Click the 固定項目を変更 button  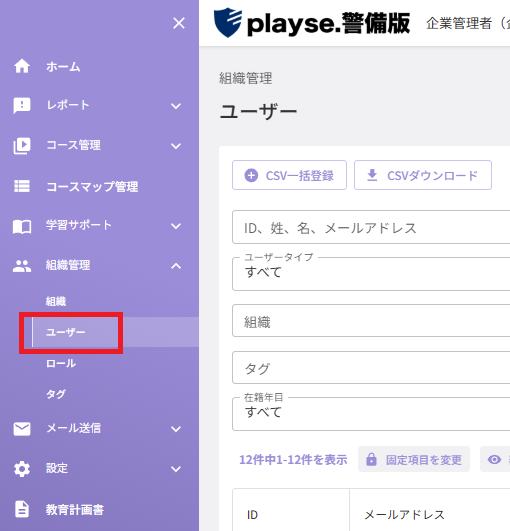pyautogui.click(x=414, y=459)
